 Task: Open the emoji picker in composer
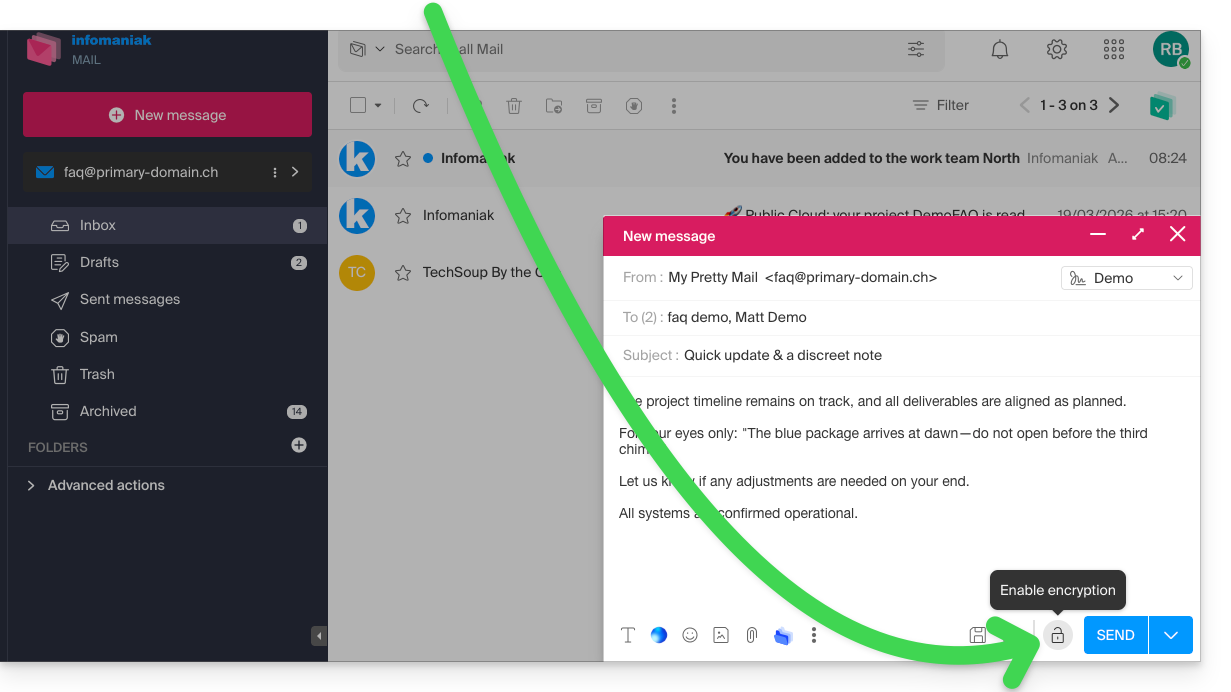[690, 635]
